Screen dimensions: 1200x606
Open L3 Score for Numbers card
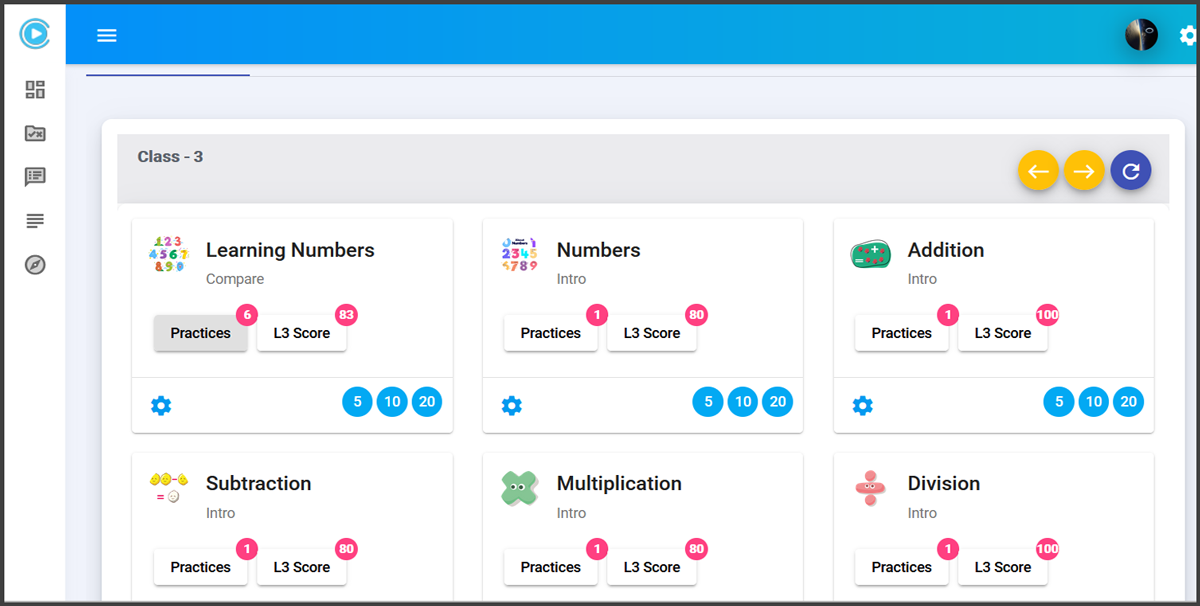pos(651,333)
